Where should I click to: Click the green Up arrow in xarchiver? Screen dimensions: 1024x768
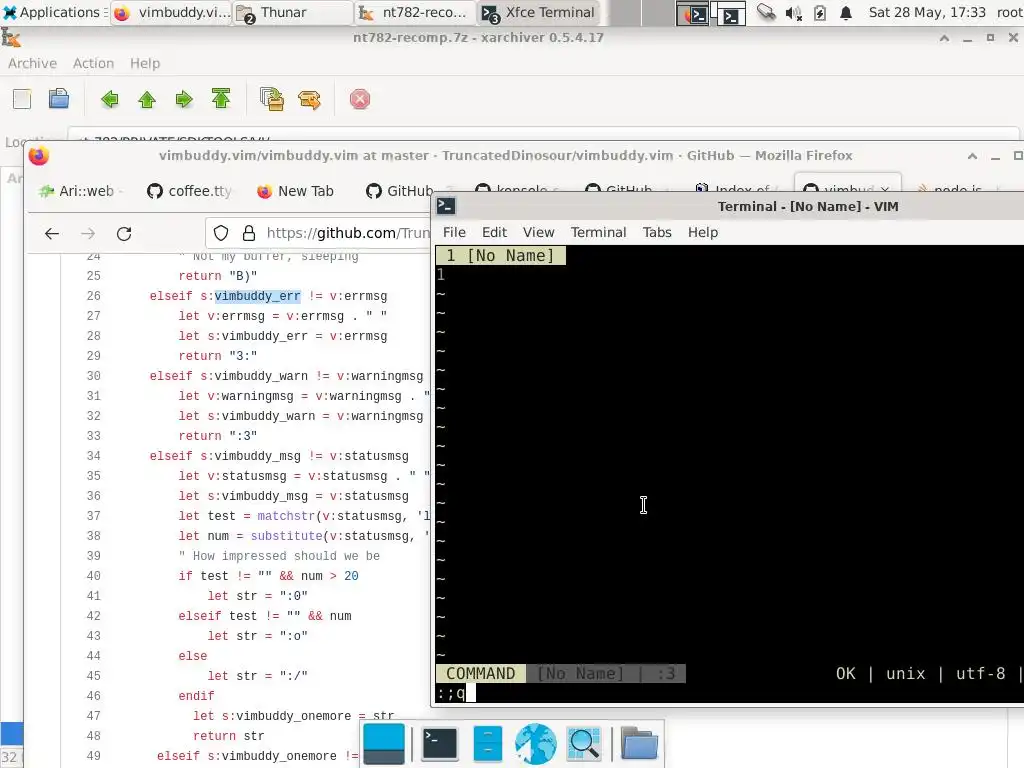pos(147,99)
